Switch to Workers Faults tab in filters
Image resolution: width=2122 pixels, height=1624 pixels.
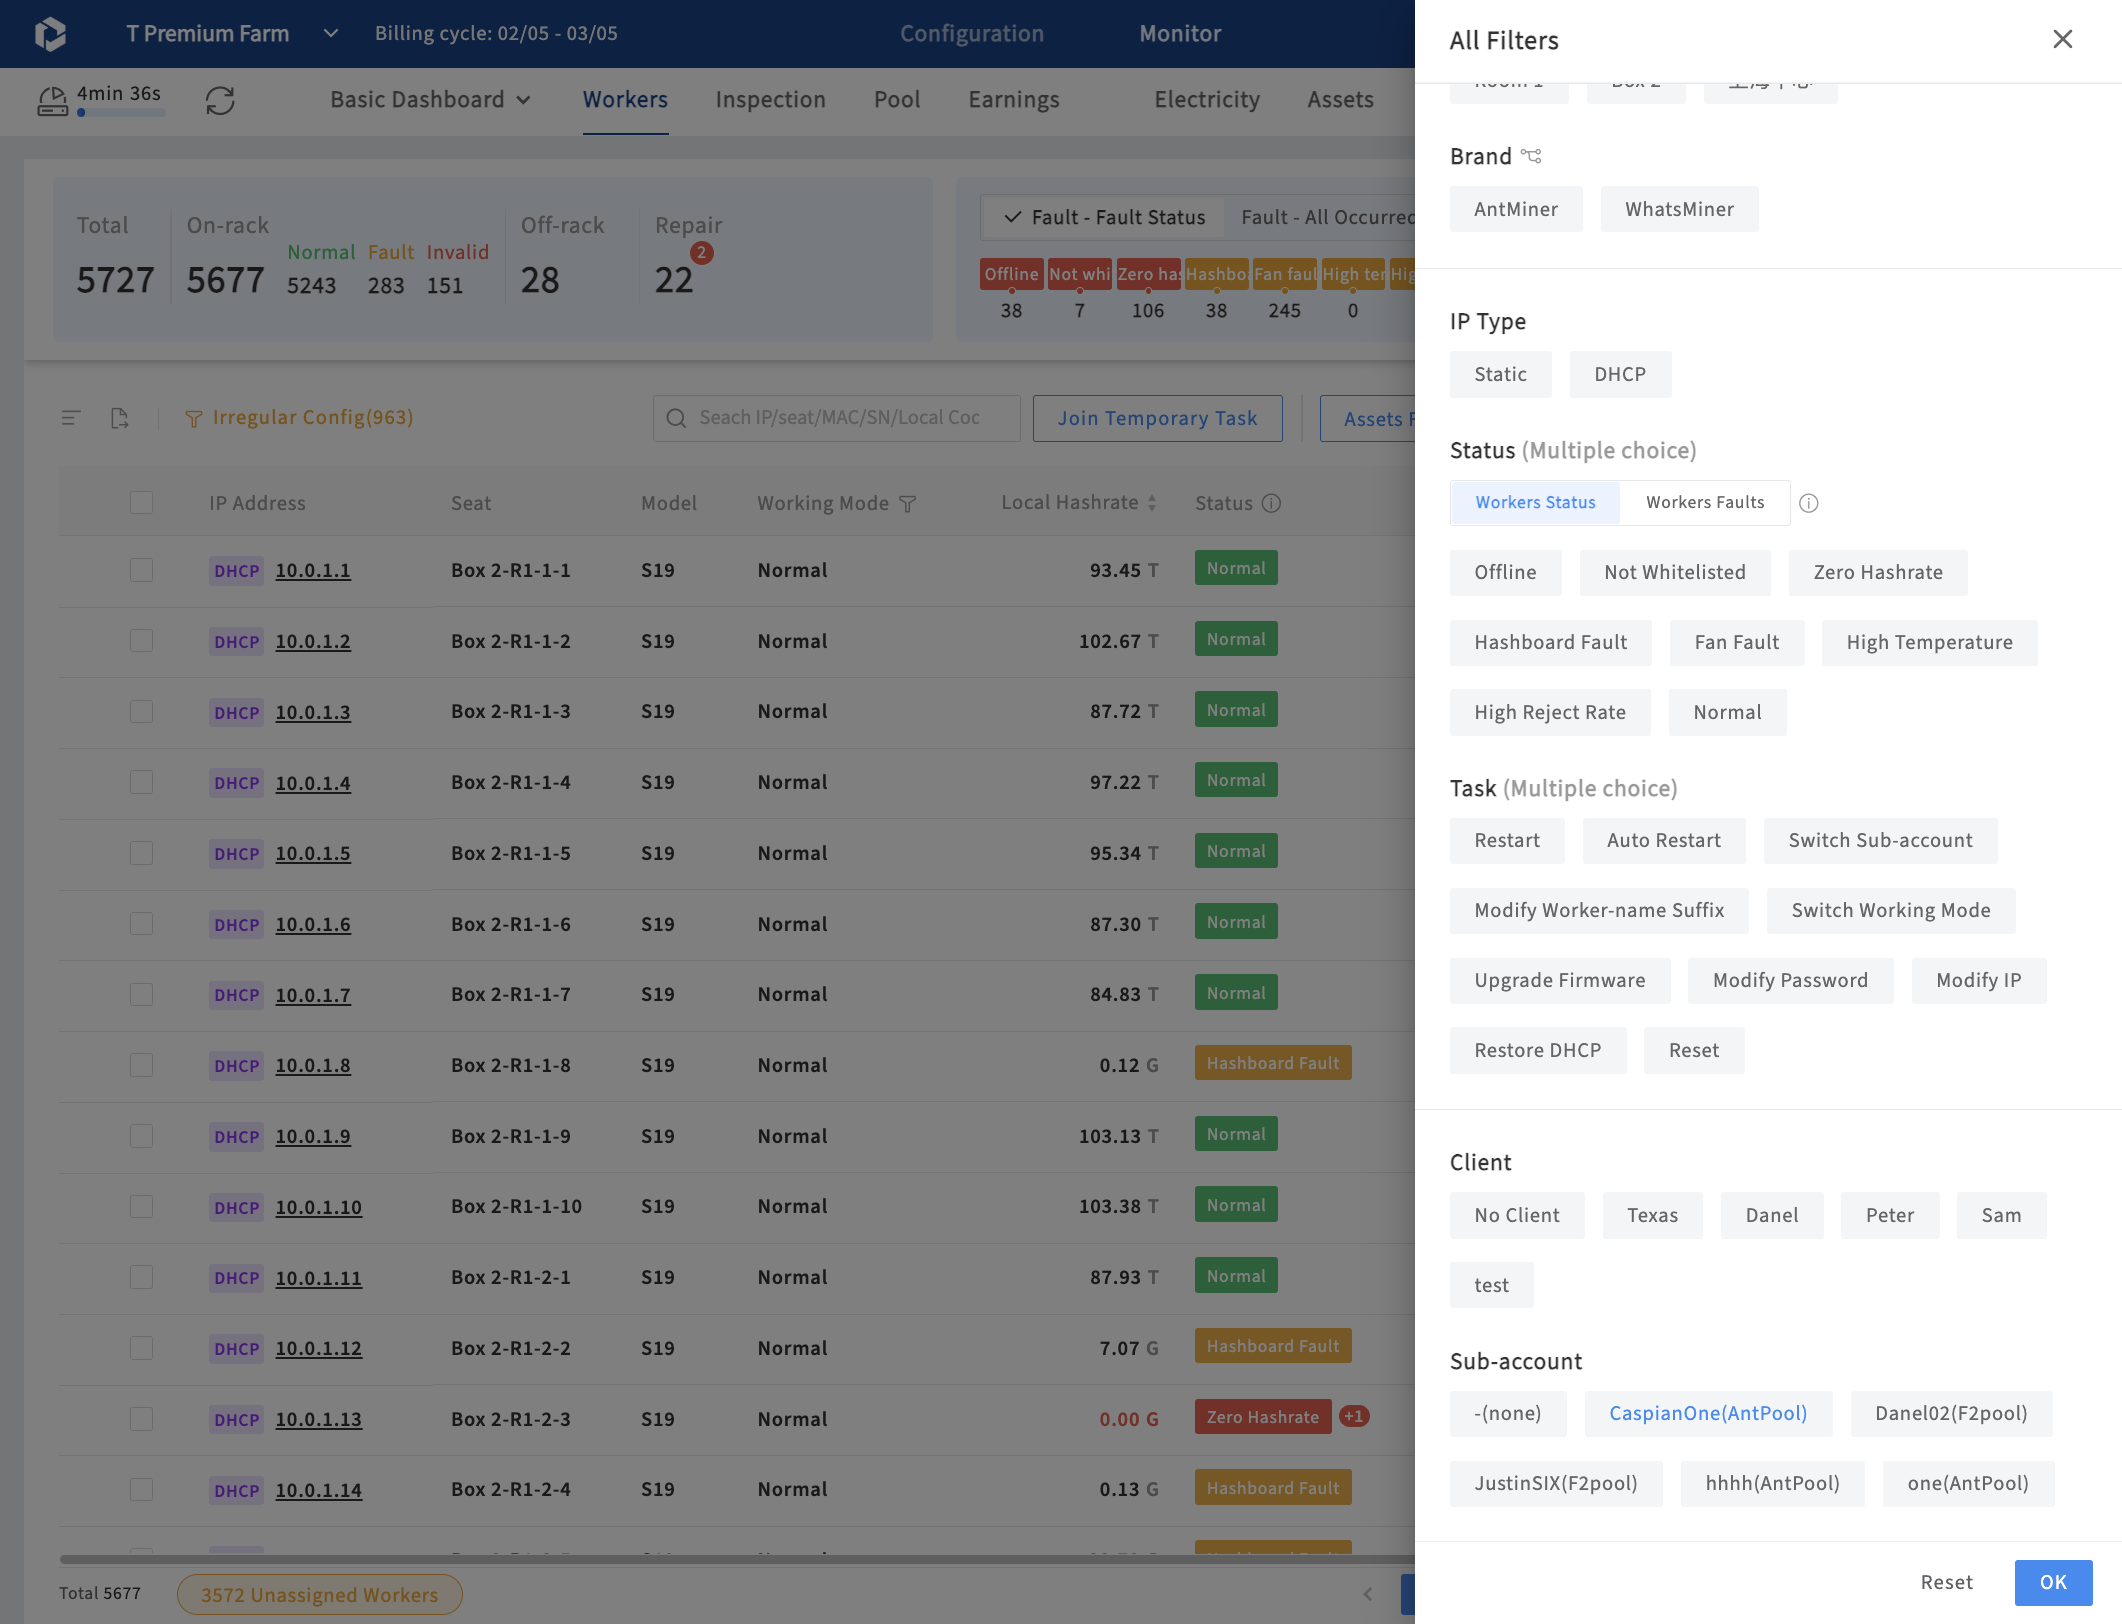1705,502
